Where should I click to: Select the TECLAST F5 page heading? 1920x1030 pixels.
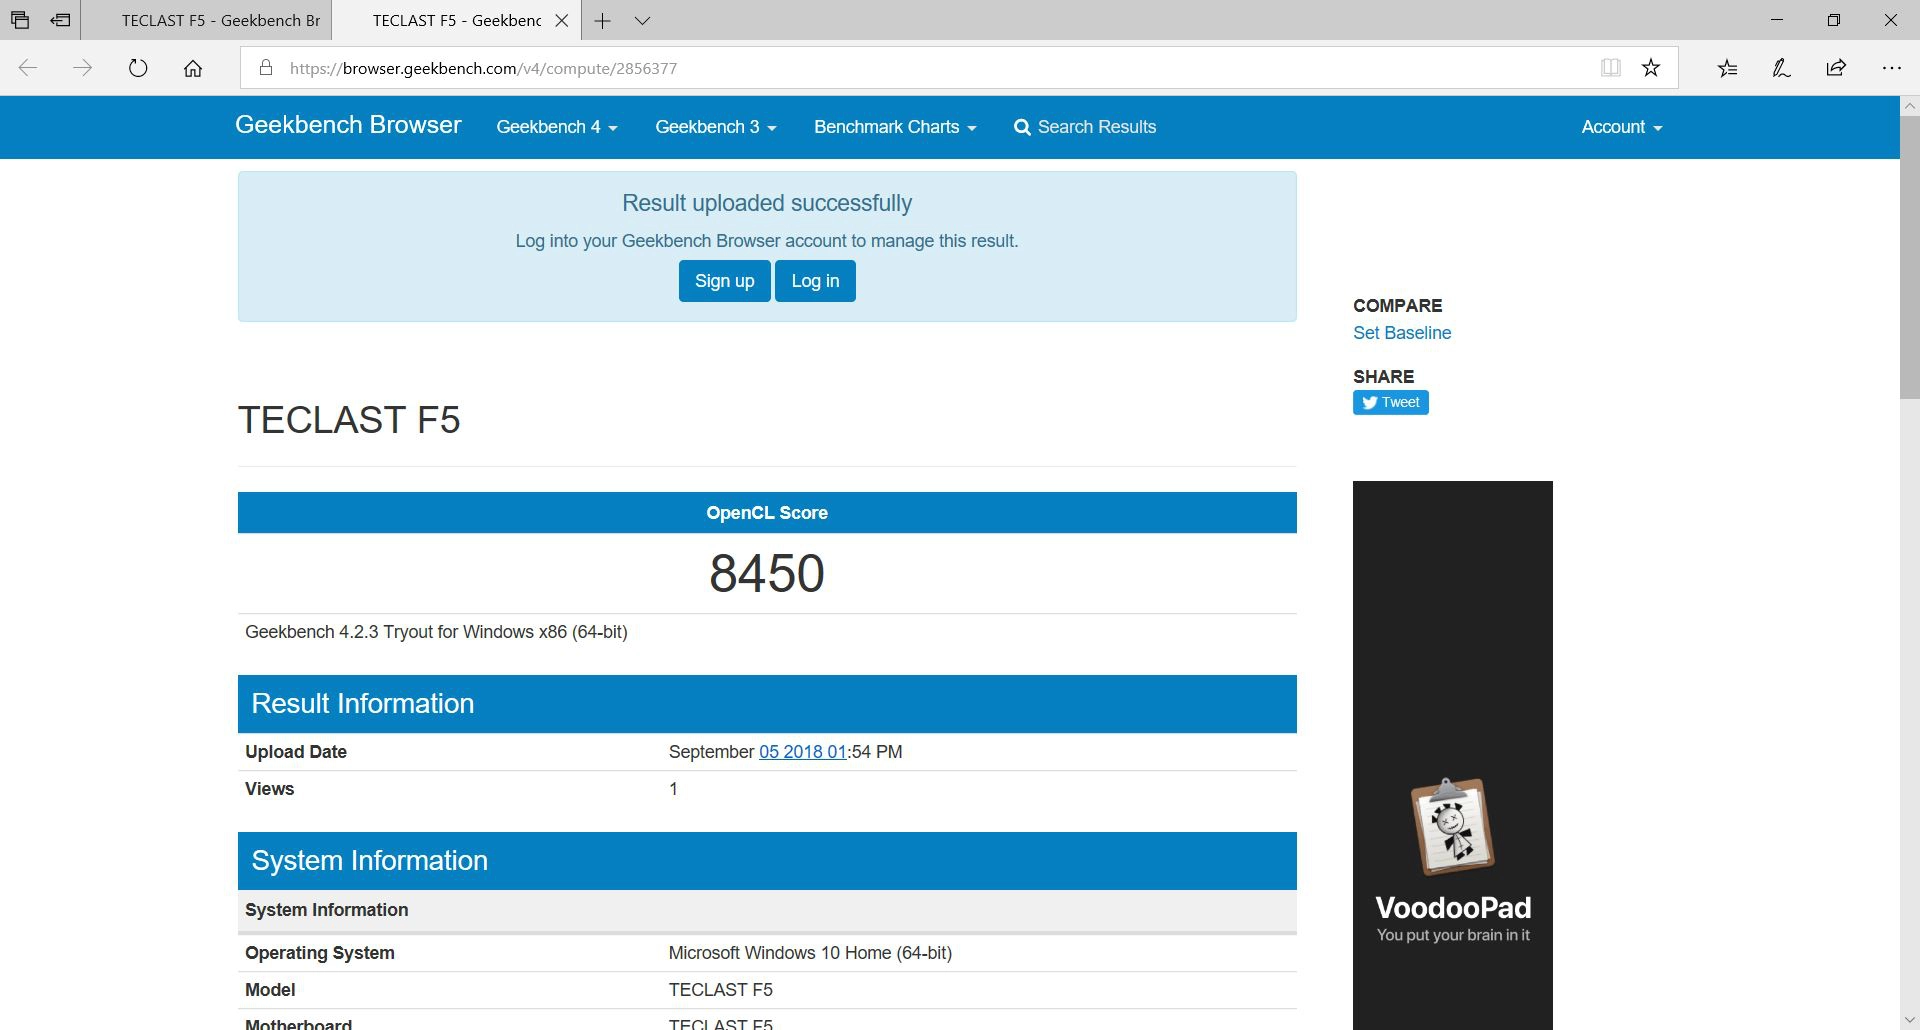(349, 420)
